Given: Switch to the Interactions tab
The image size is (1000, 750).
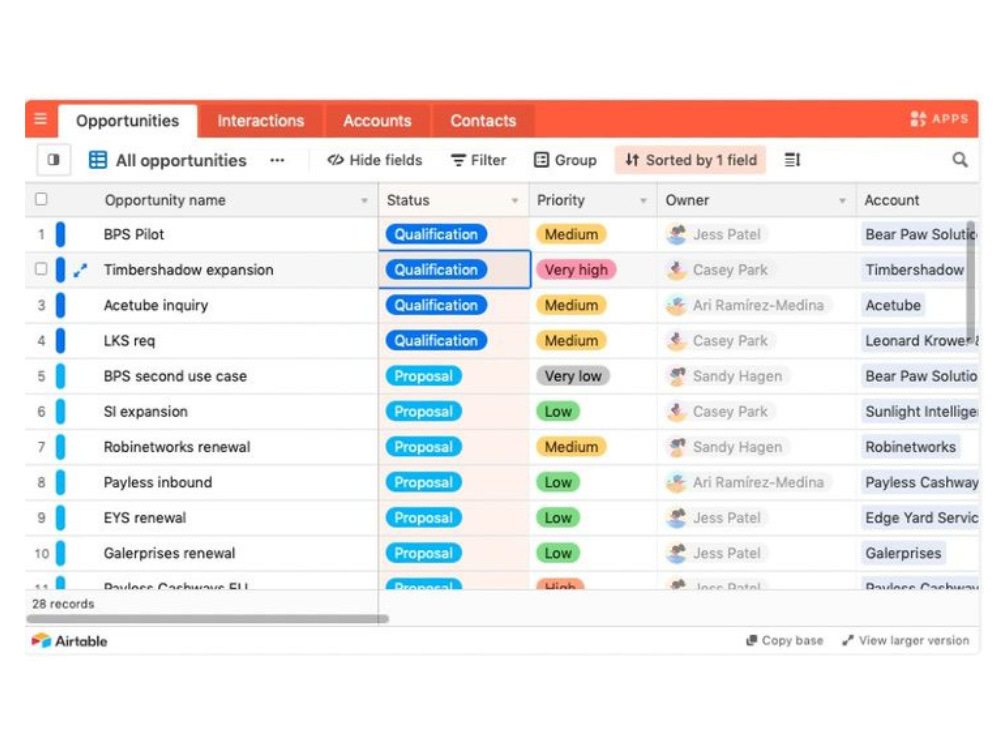Looking at the screenshot, I should click(260, 121).
